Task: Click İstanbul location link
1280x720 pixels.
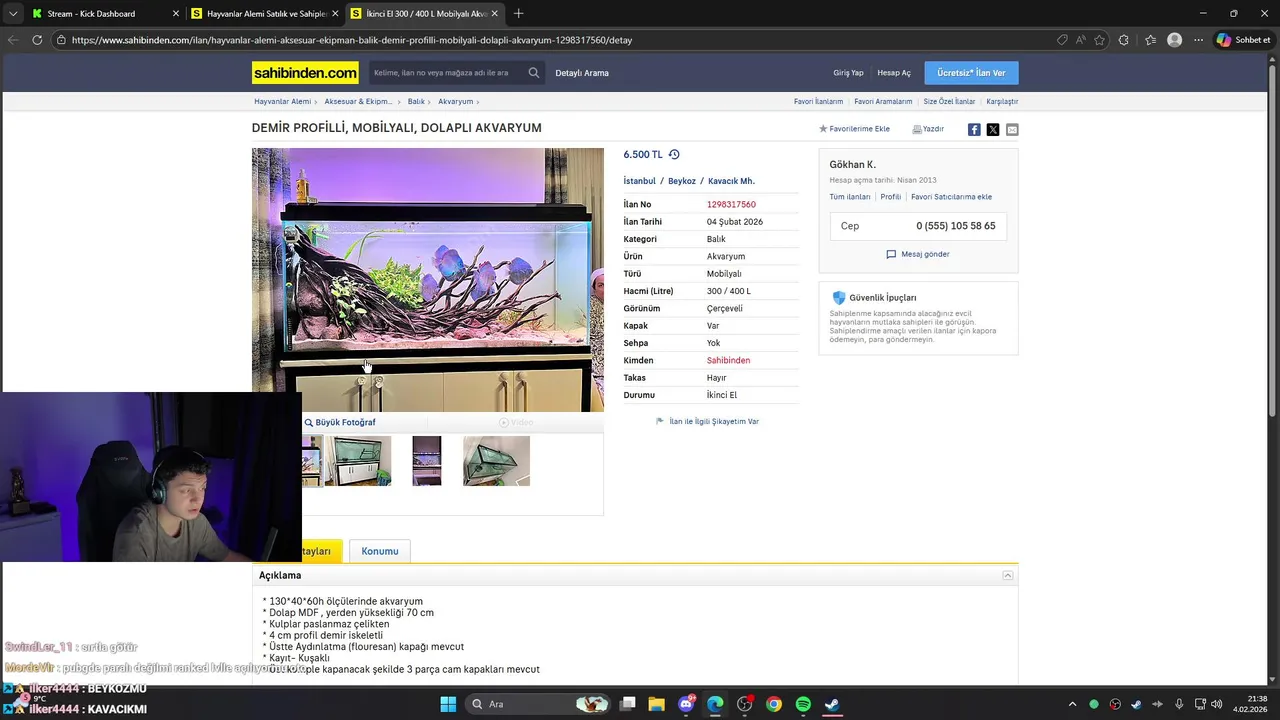Action: [640, 181]
